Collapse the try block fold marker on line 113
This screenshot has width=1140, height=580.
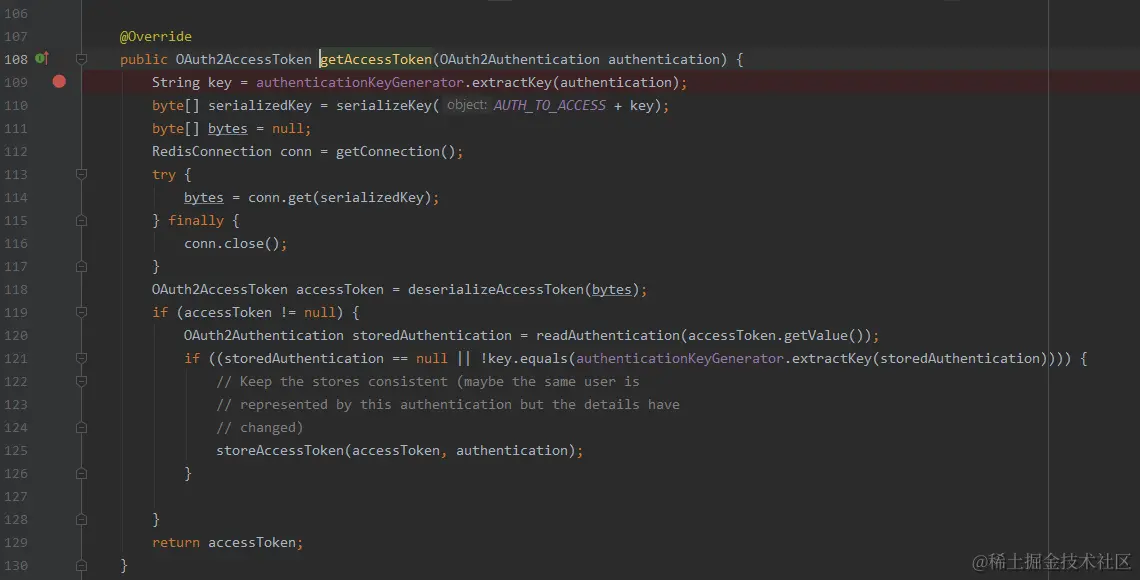tap(81, 174)
